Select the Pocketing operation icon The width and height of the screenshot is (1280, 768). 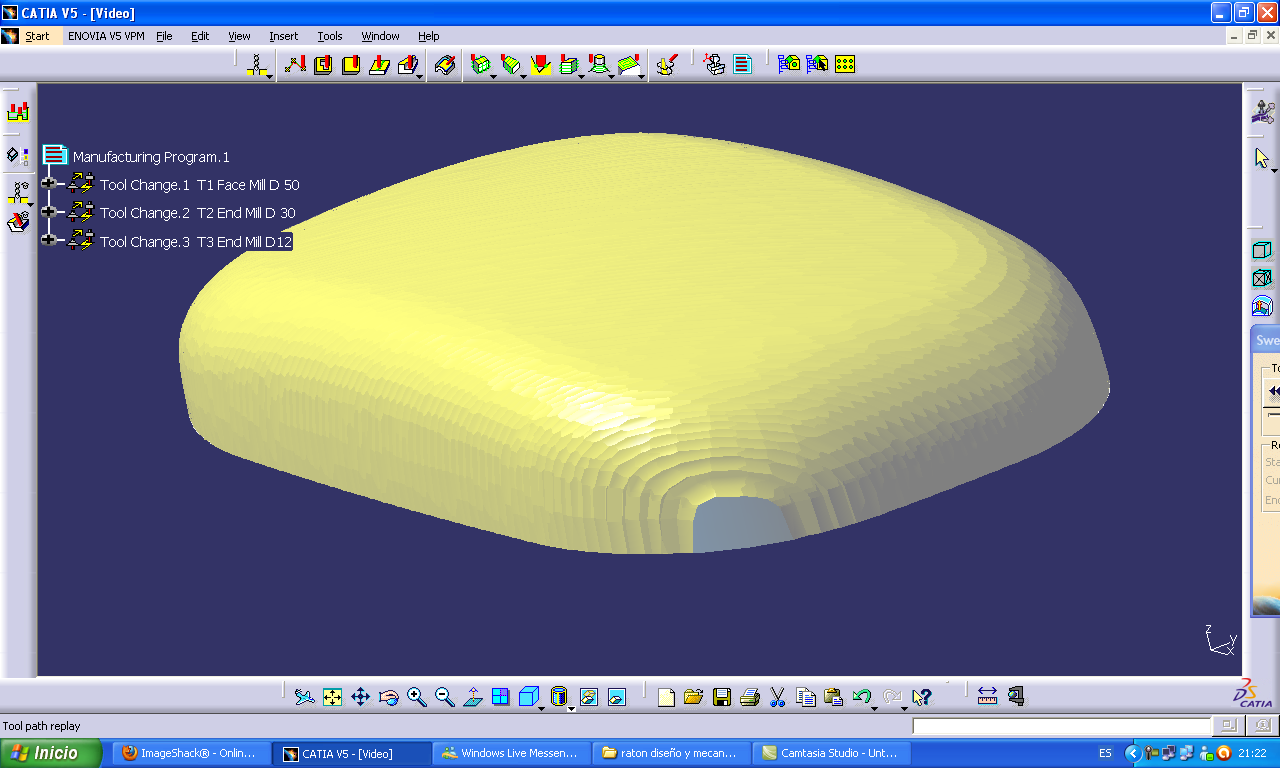tap(323, 65)
